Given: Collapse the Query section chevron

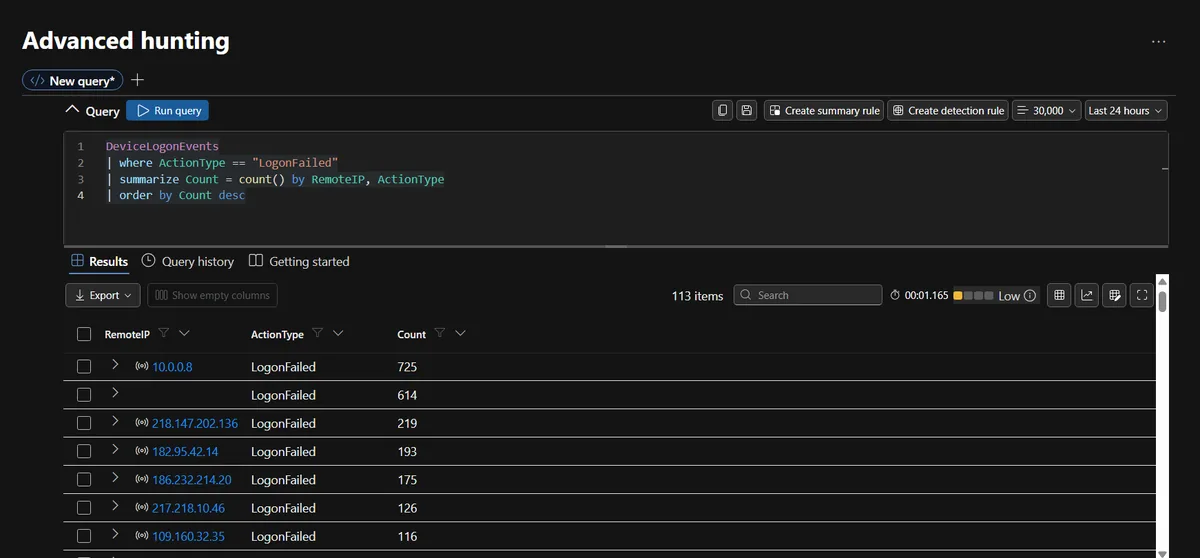Looking at the screenshot, I should click(72, 110).
